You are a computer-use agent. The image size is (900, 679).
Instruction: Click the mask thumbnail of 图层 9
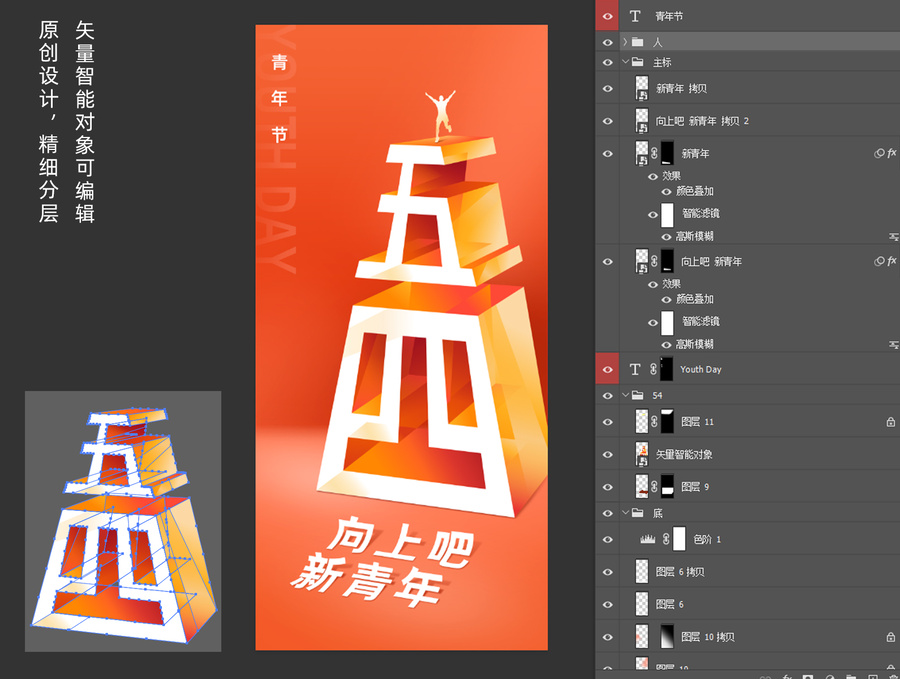tap(667, 487)
